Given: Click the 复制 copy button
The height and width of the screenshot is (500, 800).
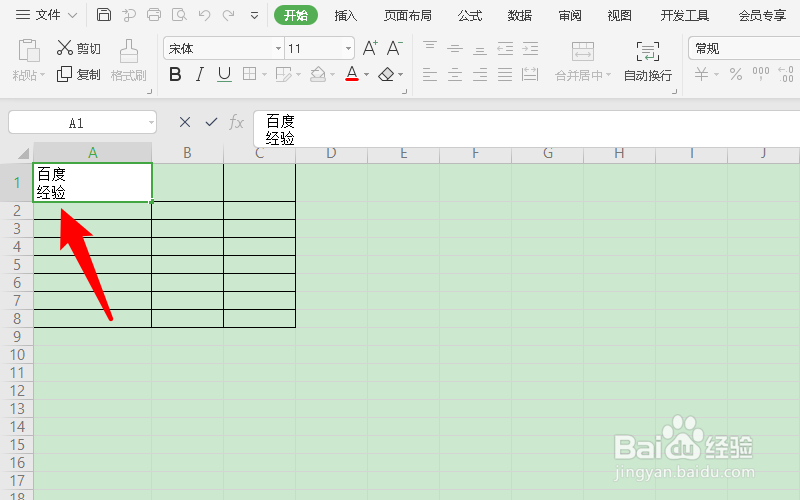Looking at the screenshot, I should coord(79,74).
